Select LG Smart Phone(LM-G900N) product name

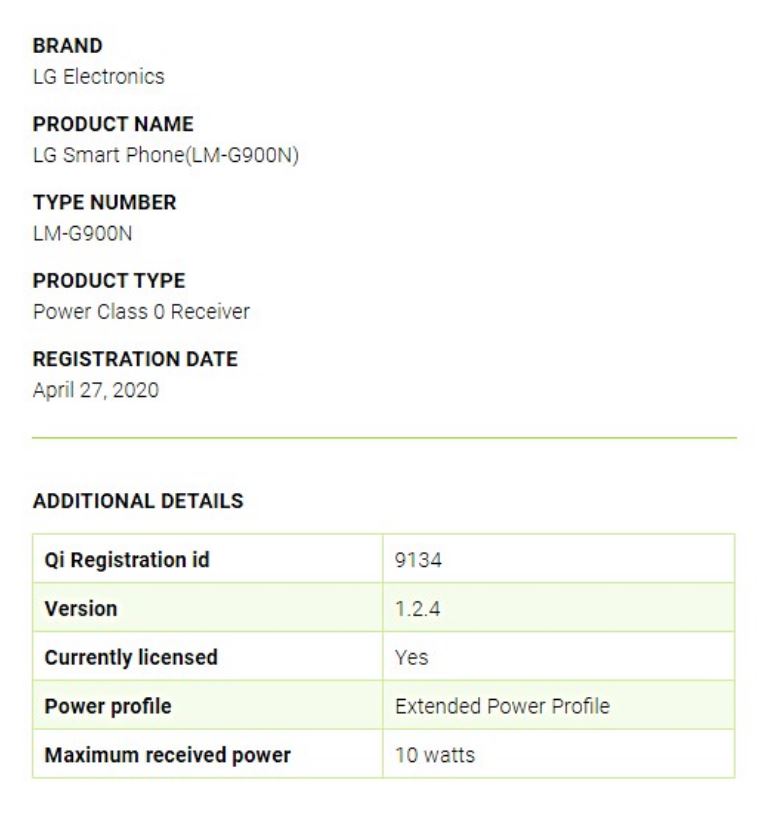coord(166,155)
